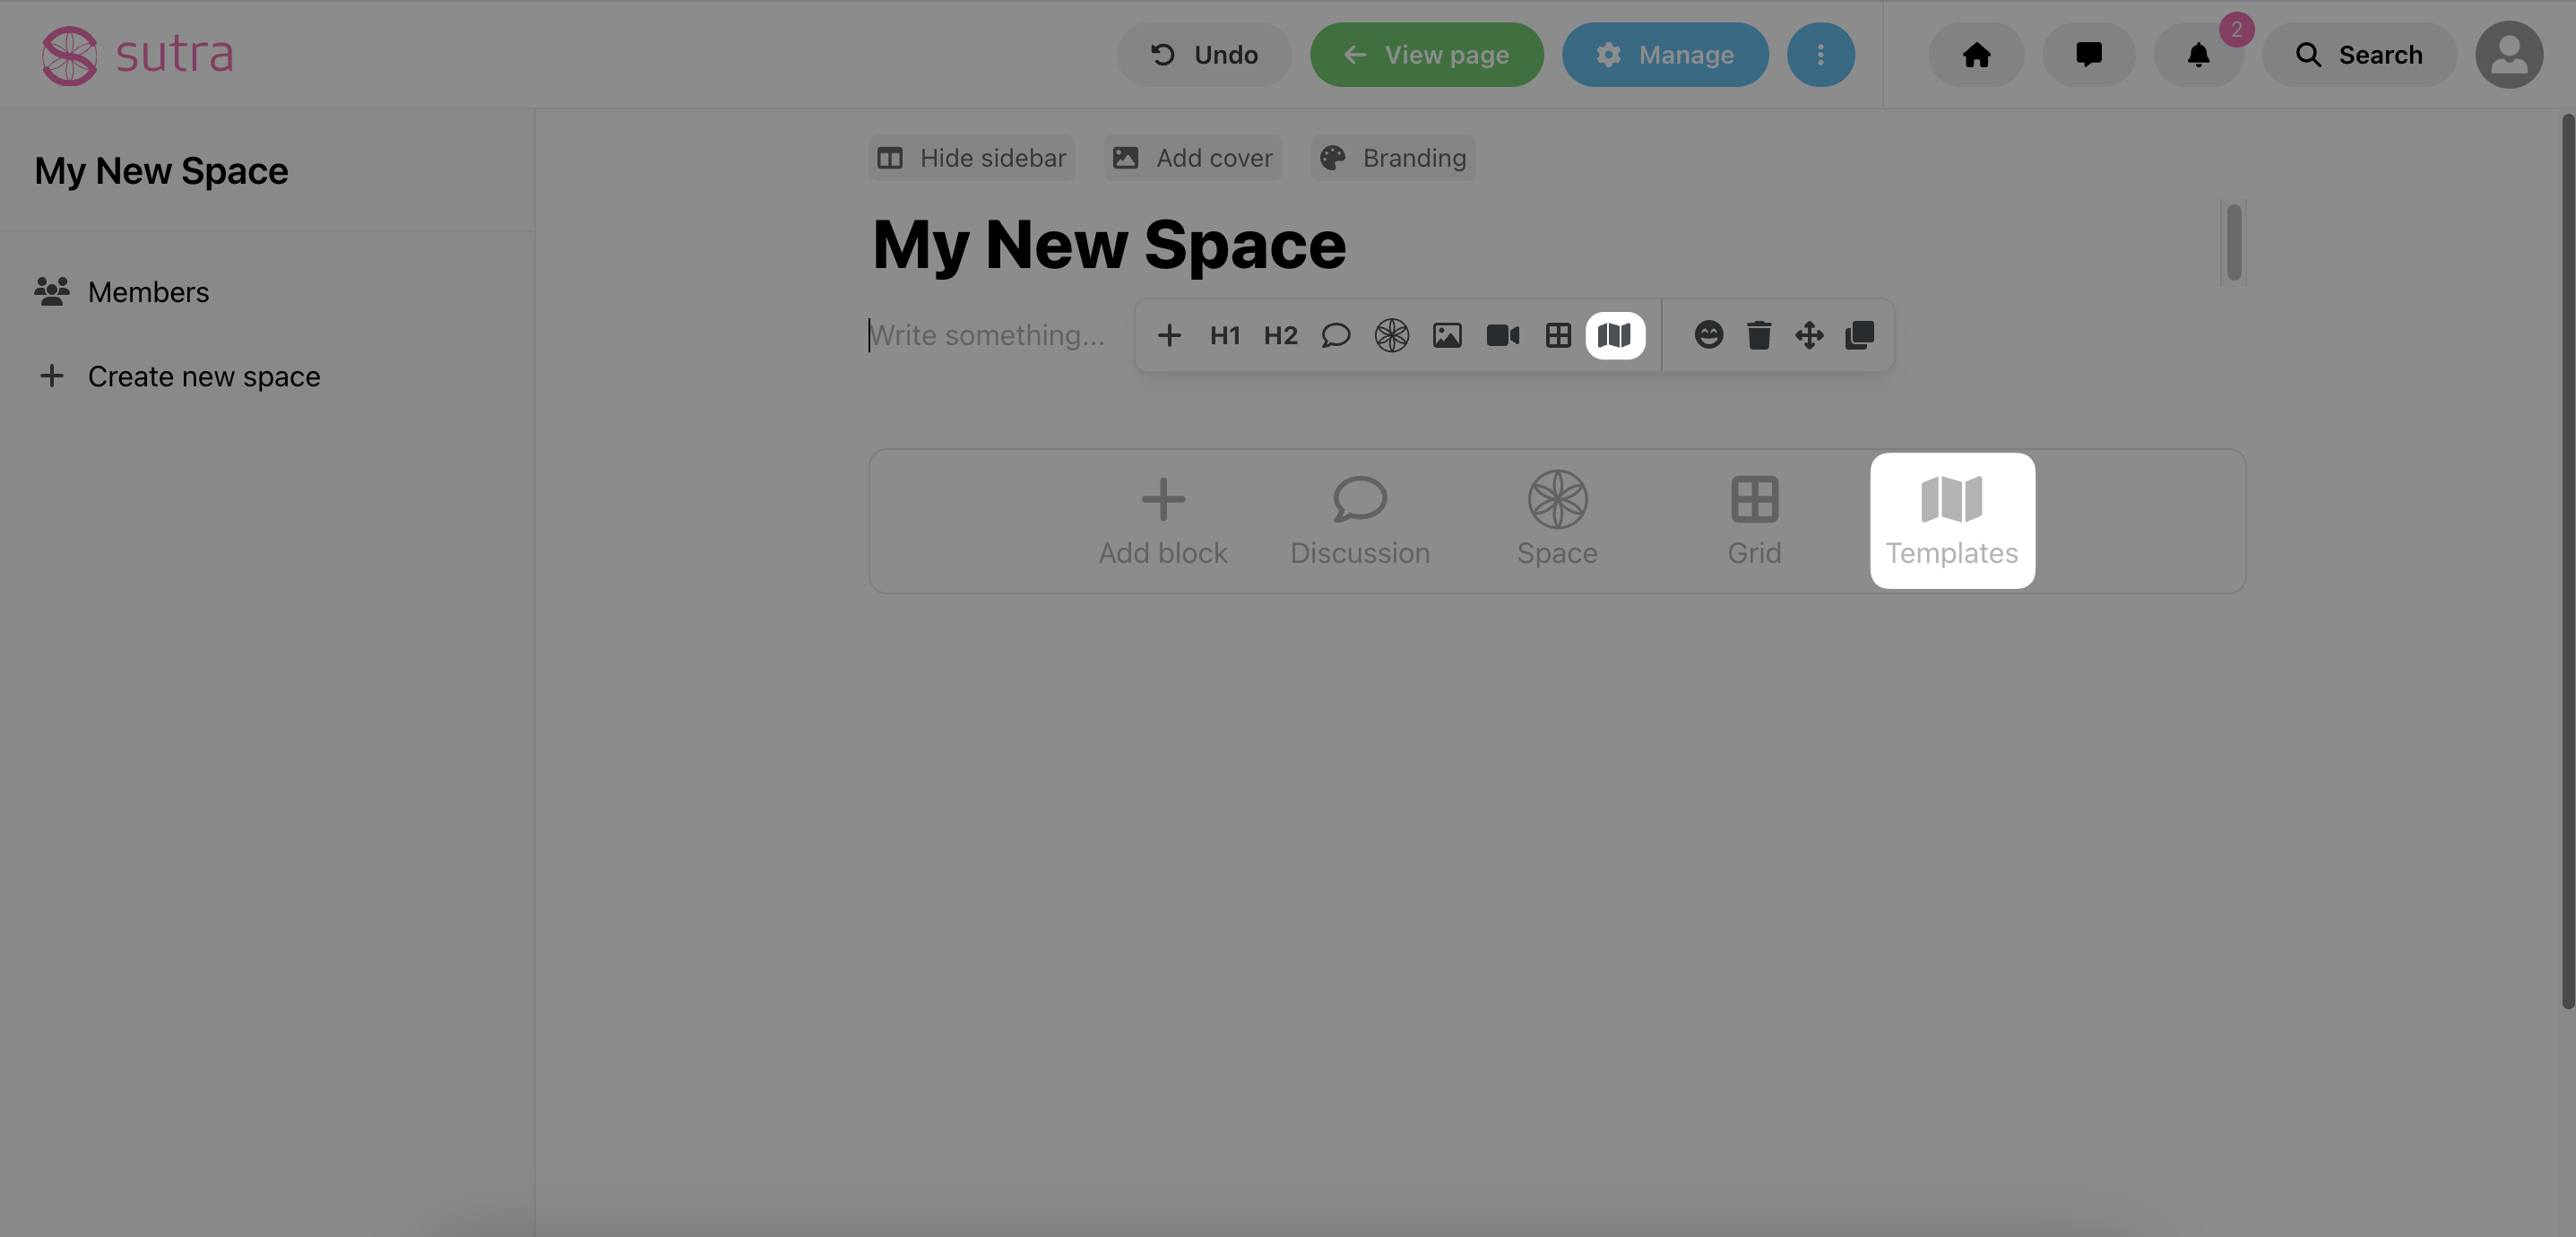Apply H1 heading format
2576x1237 pixels.
click(1225, 335)
